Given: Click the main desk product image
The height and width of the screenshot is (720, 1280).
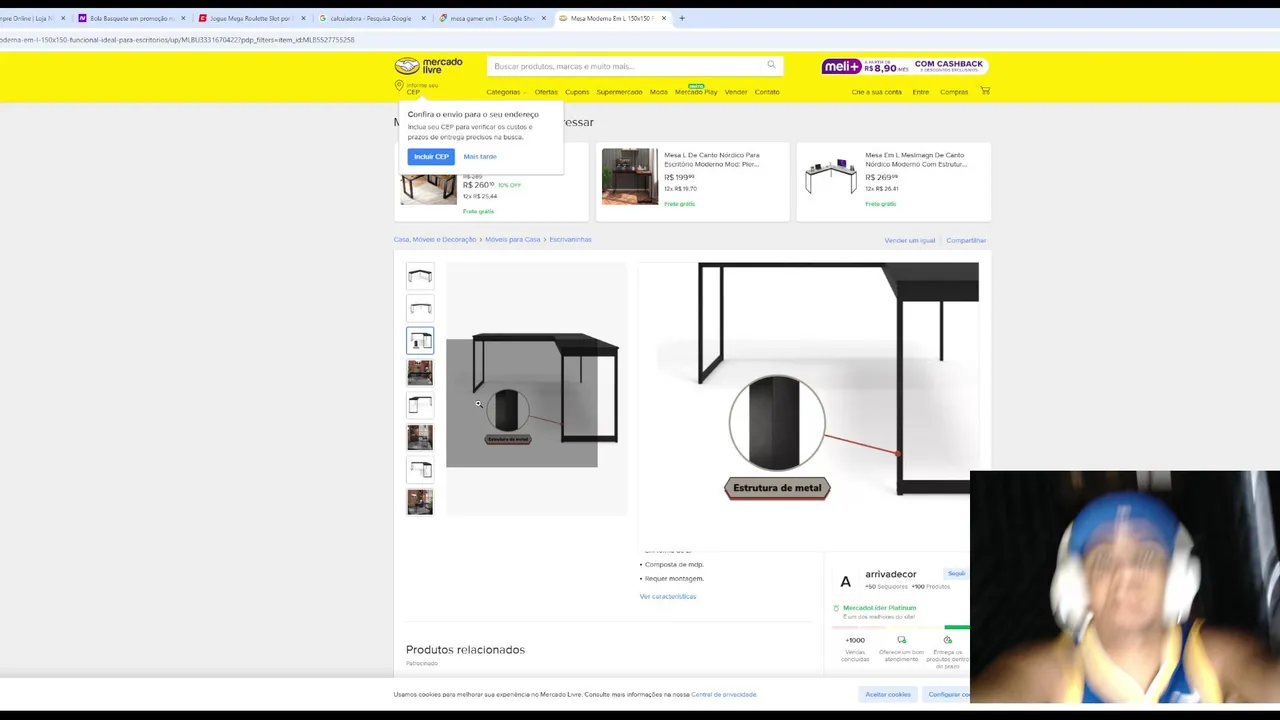Looking at the screenshot, I should point(537,389).
